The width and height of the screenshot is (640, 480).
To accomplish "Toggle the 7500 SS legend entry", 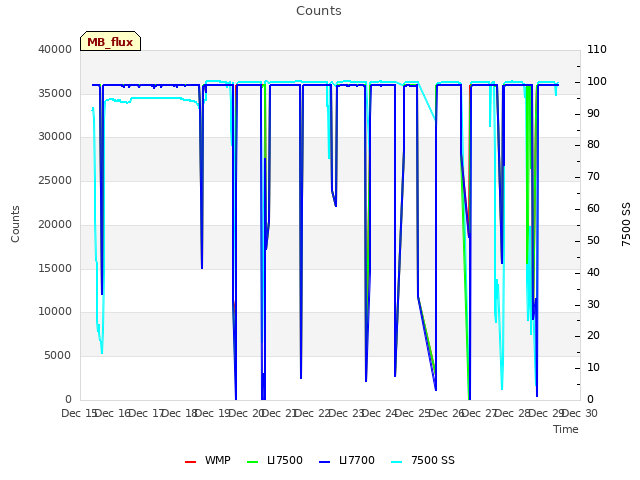I will (x=423, y=460).
